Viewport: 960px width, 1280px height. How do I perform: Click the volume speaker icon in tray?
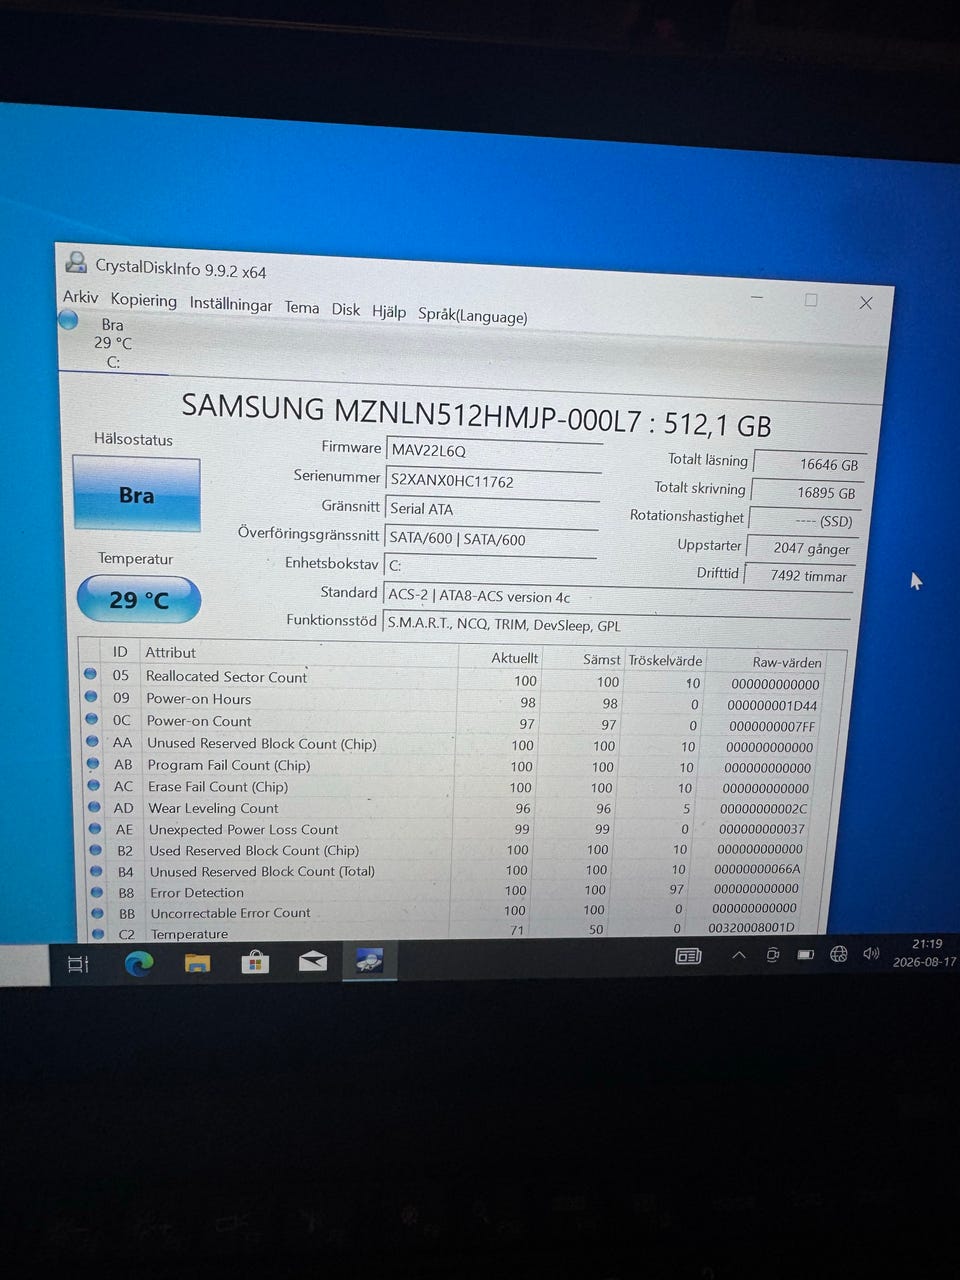[872, 953]
